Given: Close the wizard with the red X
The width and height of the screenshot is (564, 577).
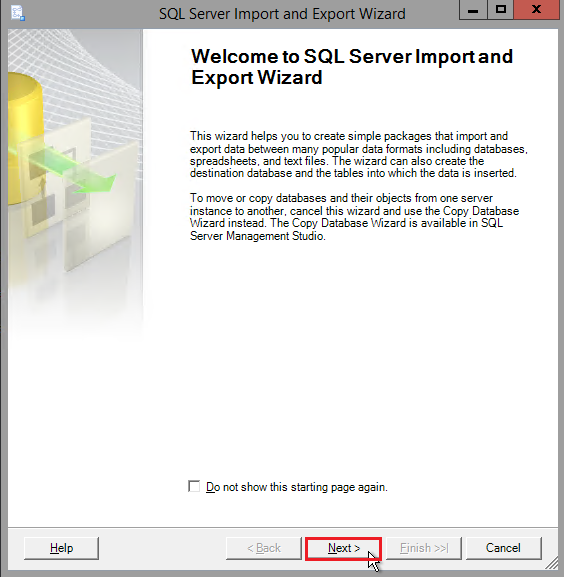Looking at the screenshot, I should pyautogui.click(x=536, y=10).
